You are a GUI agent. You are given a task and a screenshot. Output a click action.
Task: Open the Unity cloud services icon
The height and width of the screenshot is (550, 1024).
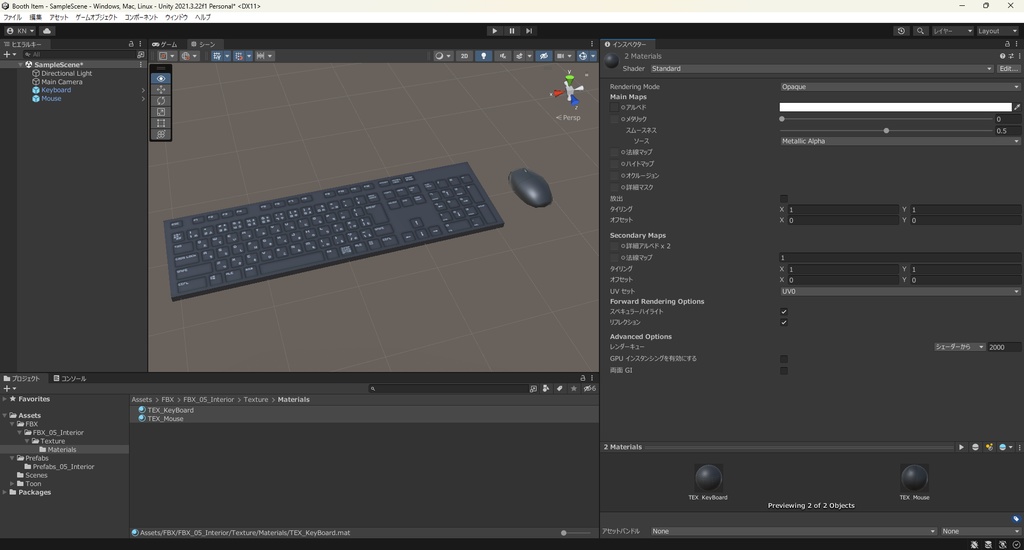[47, 31]
